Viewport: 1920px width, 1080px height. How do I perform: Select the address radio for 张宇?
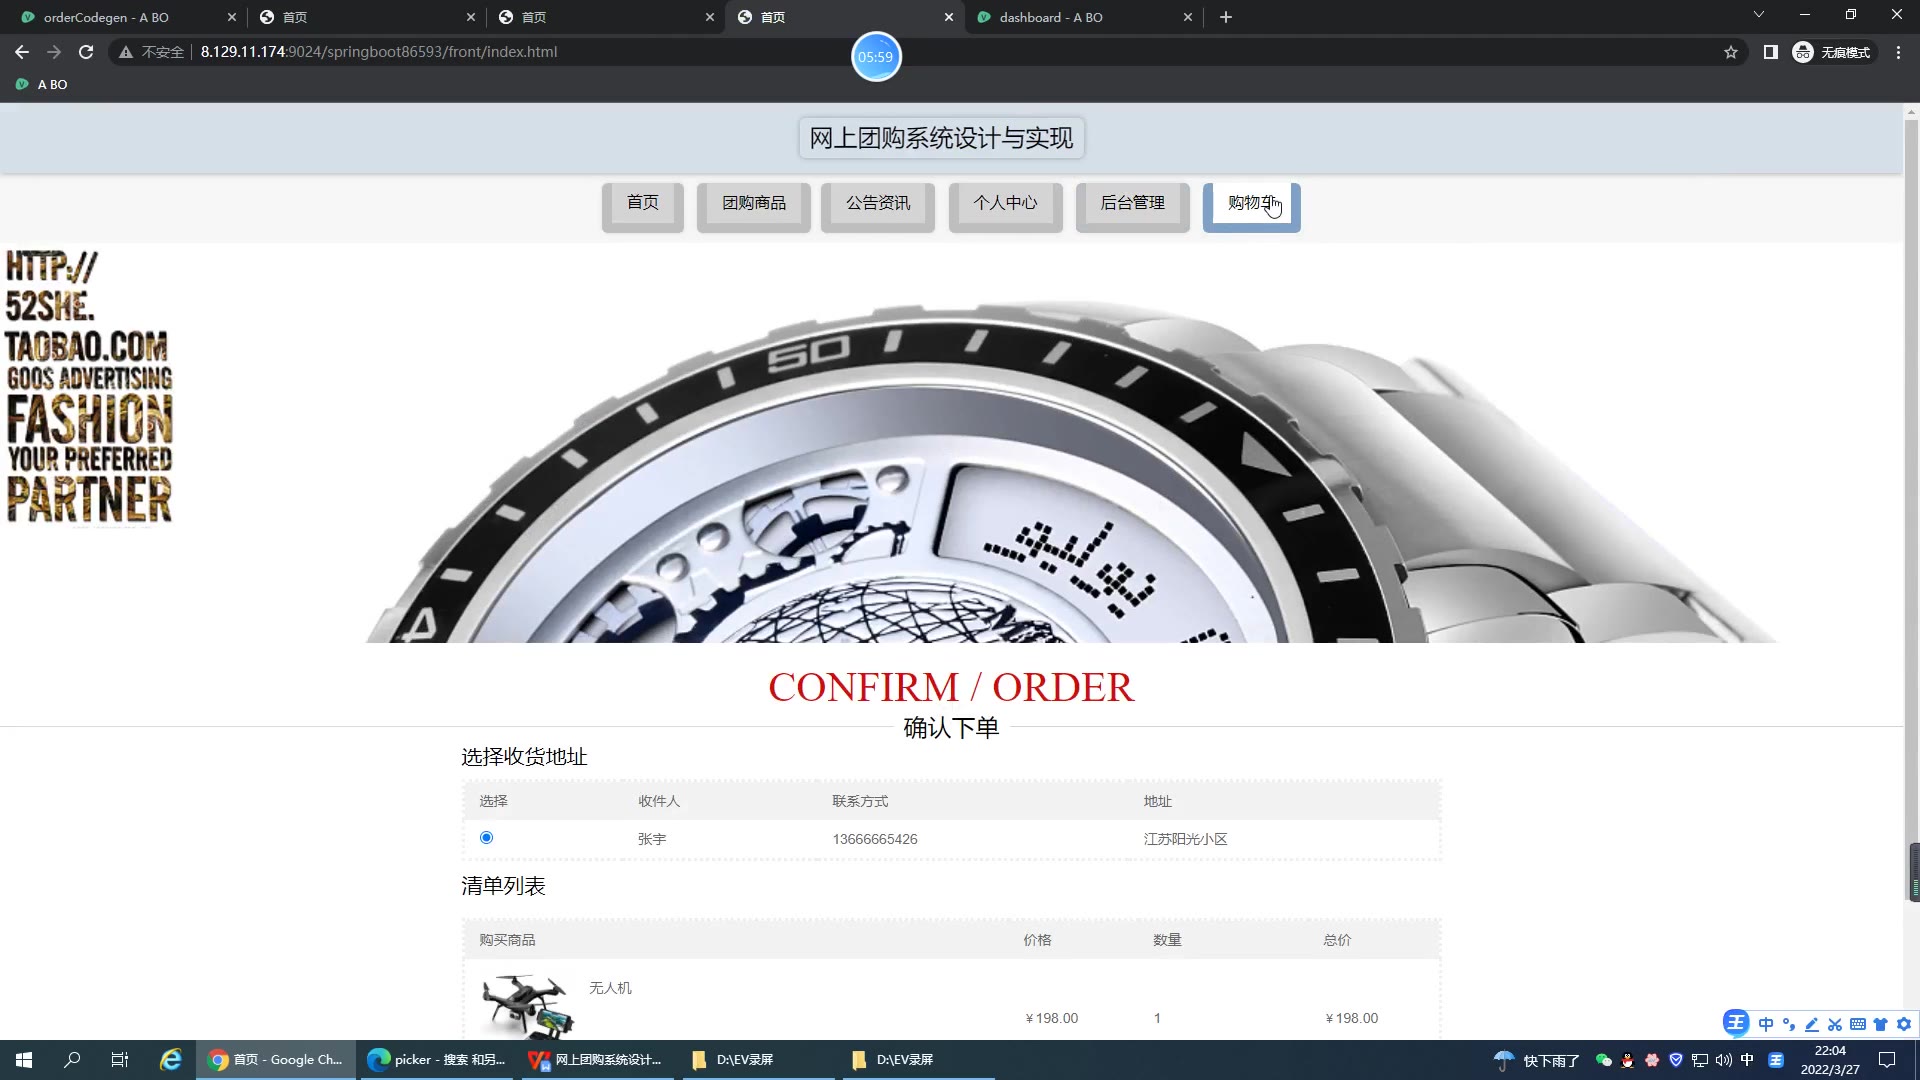click(487, 838)
